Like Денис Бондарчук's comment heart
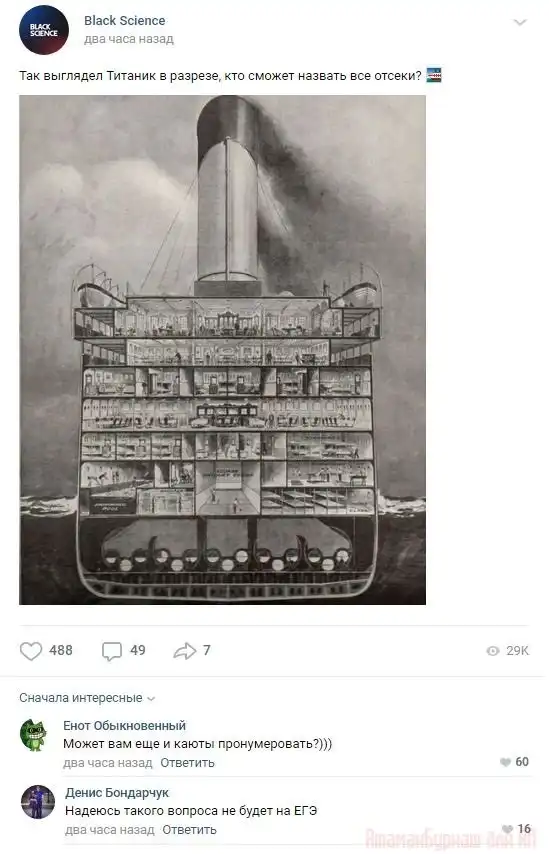549x854 pixels. pos(507,829)
